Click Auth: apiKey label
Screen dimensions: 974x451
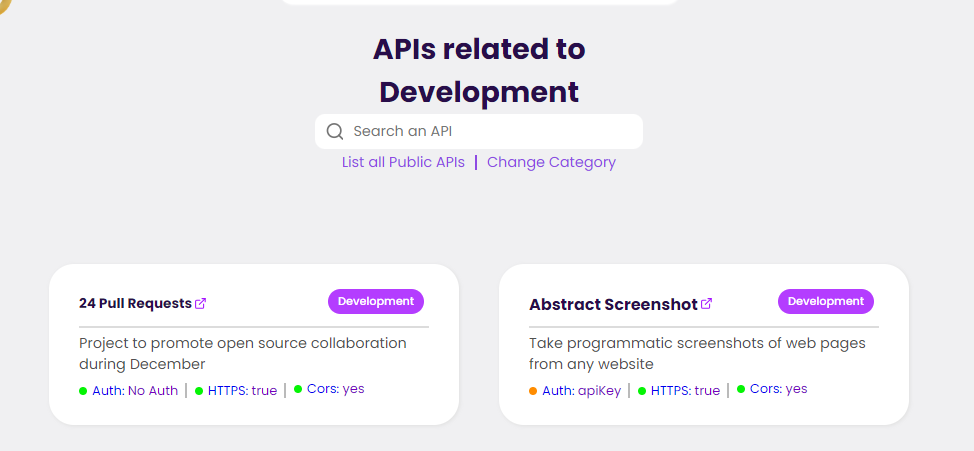point(581,391)
